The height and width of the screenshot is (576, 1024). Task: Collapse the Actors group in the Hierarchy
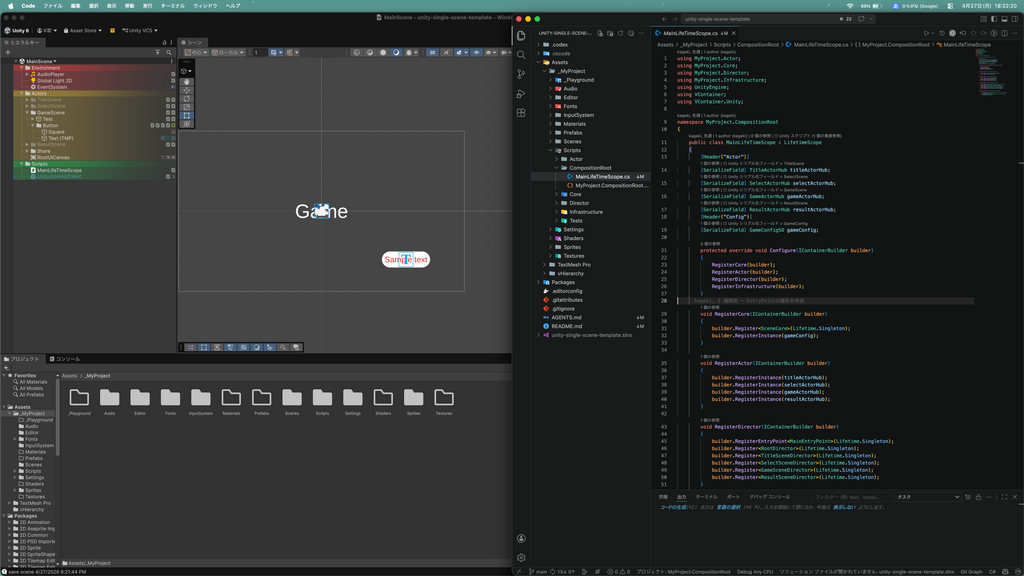tap(22, 94)
